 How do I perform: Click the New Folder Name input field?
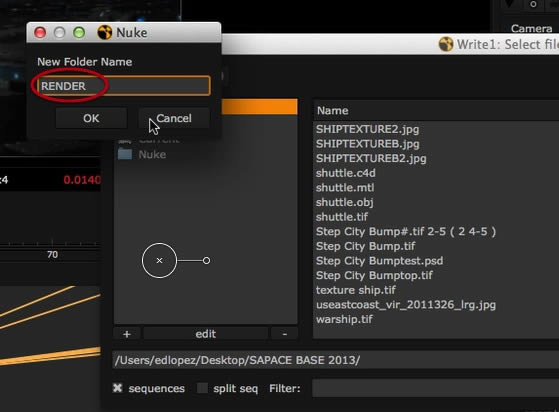pos(124,86)
